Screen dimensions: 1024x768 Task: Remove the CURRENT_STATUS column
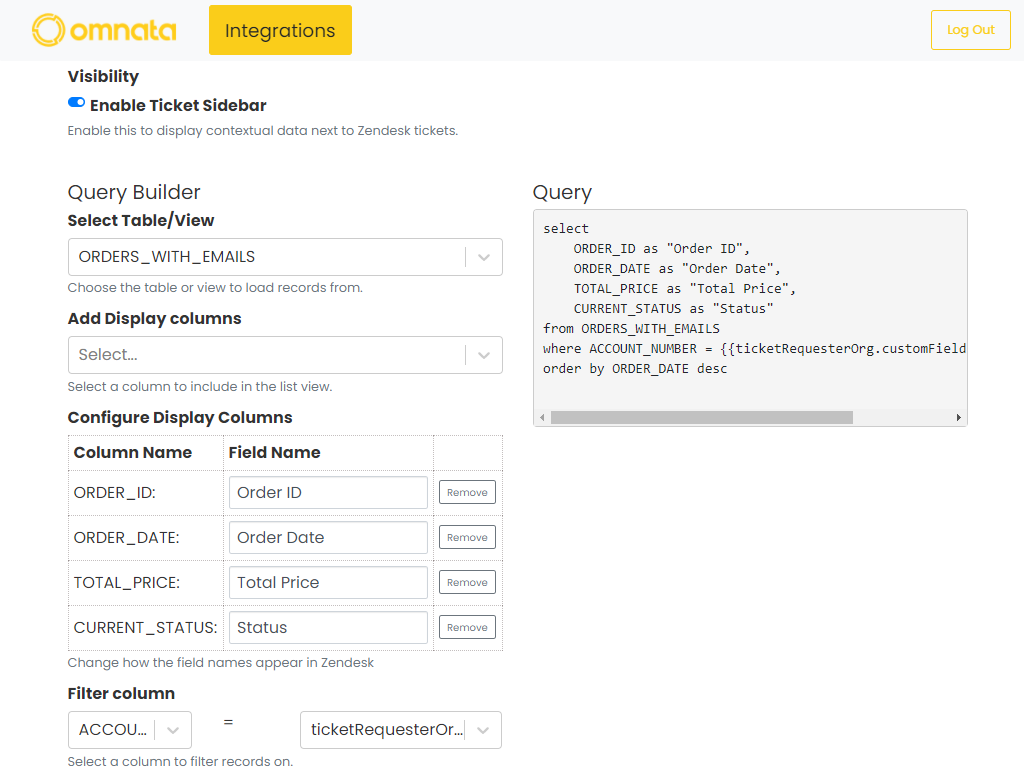[467, 628]
